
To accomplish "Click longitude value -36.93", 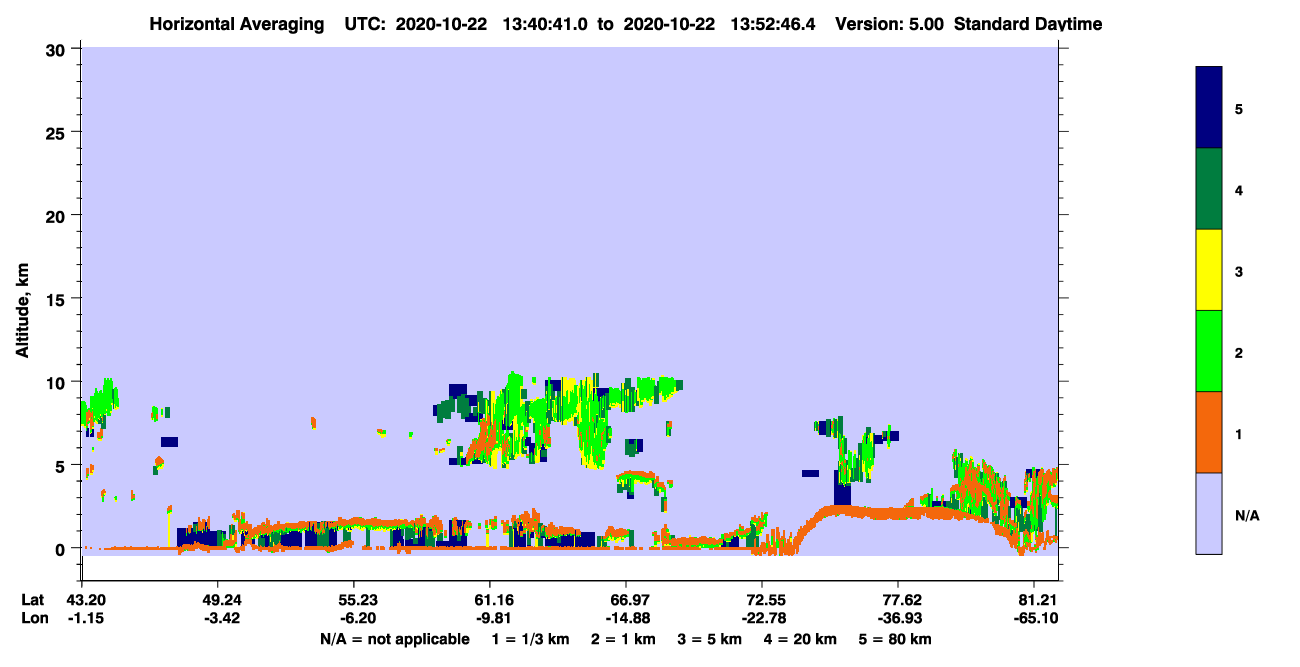I will [898, 618].
